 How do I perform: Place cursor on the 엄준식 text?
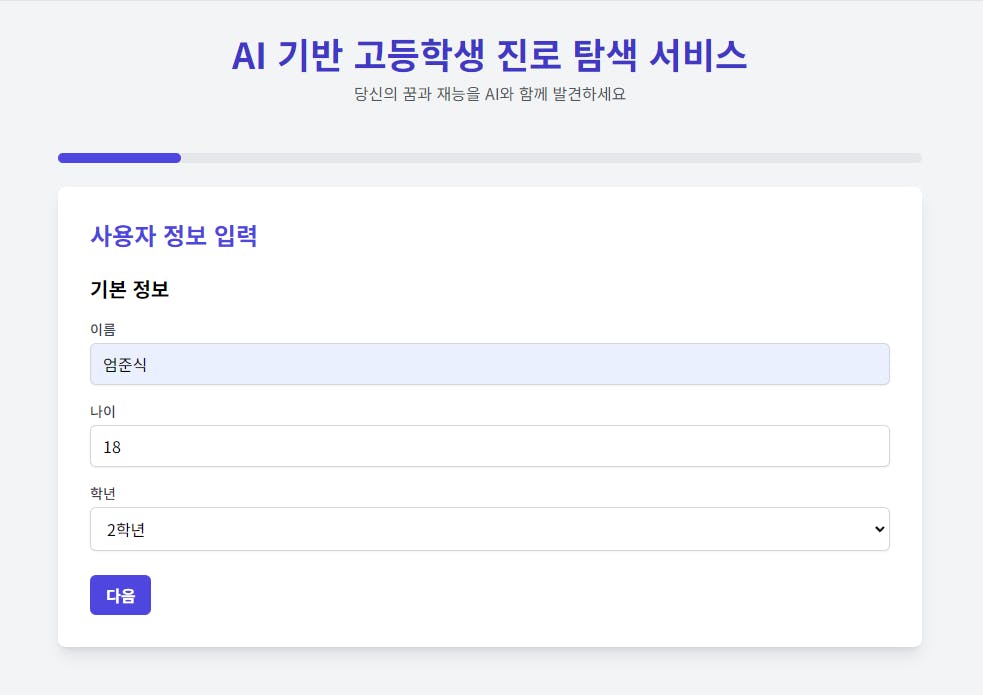125,365
